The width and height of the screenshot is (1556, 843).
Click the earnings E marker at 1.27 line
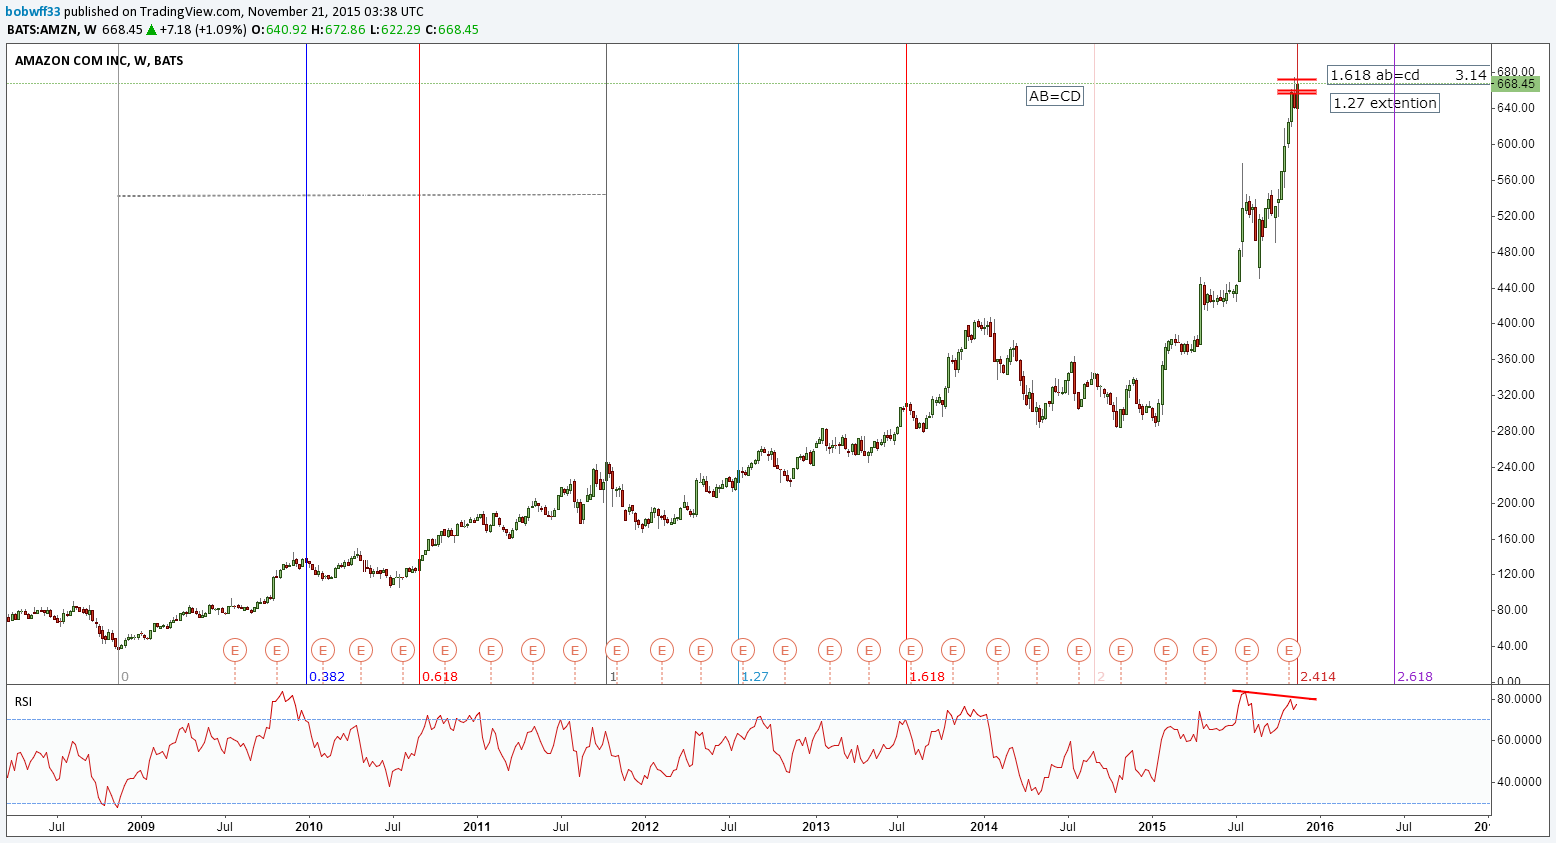click(x=743, y=650)
